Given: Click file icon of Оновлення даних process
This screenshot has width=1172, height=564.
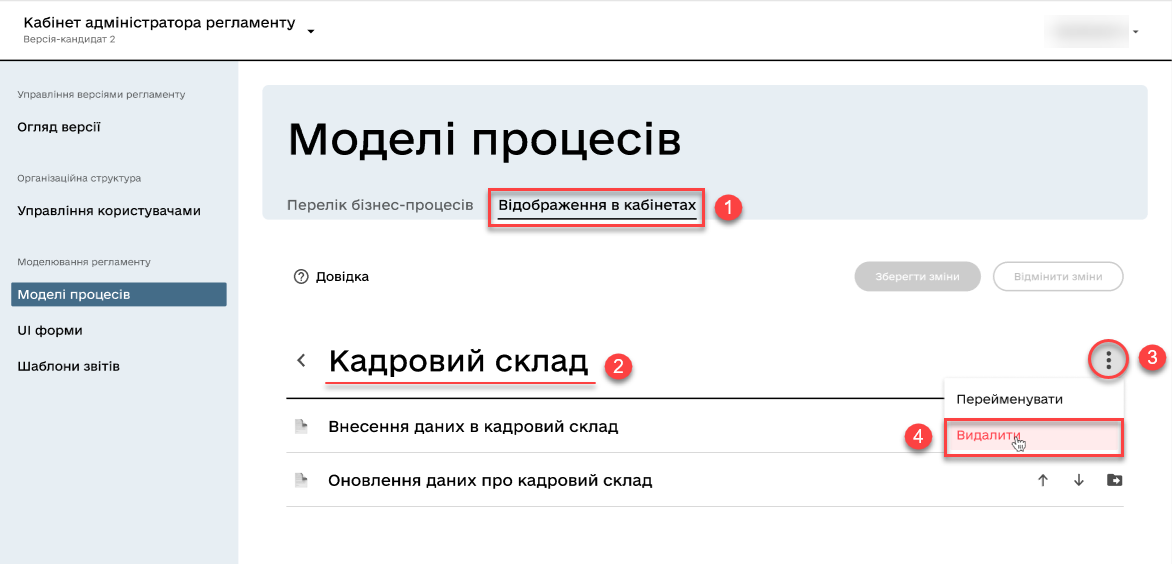Looking at the screenshot, I should click(x=300, y=481).
